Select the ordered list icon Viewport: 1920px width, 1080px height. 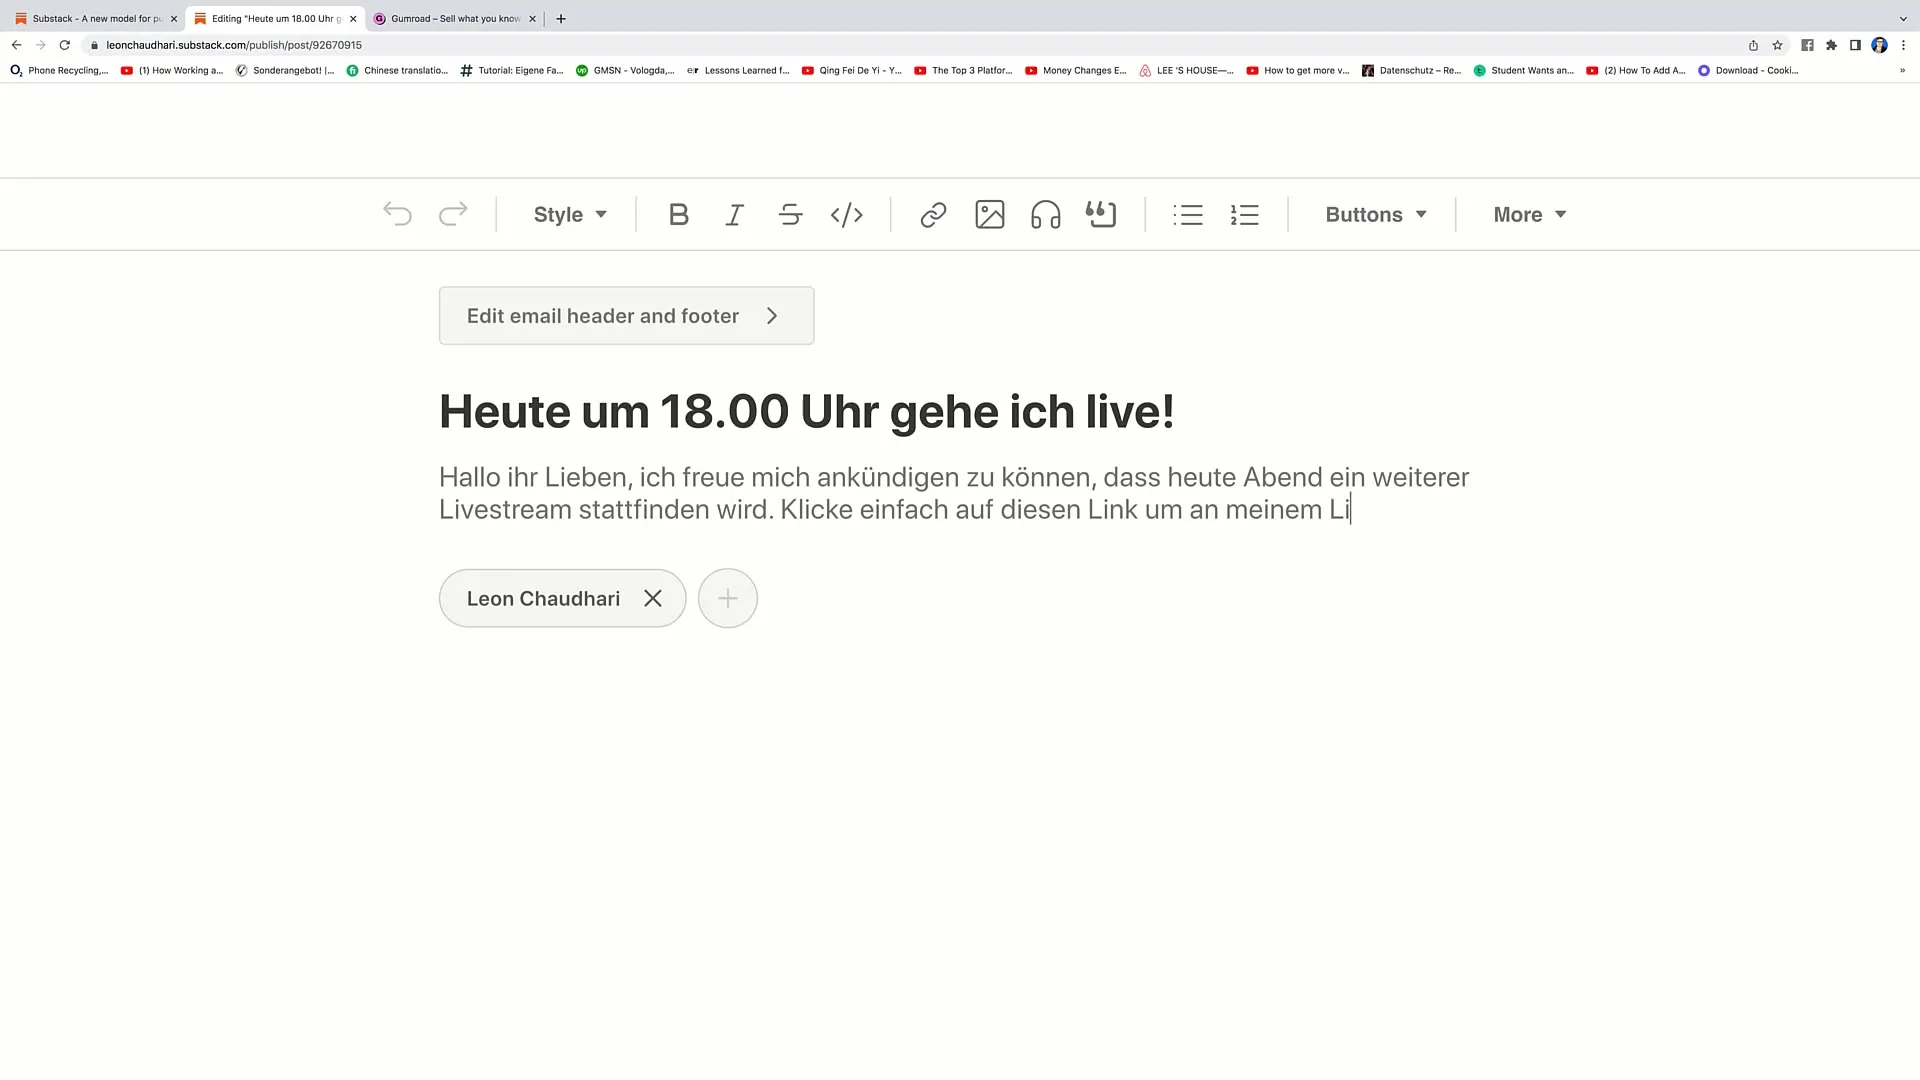pos(1246,214)
